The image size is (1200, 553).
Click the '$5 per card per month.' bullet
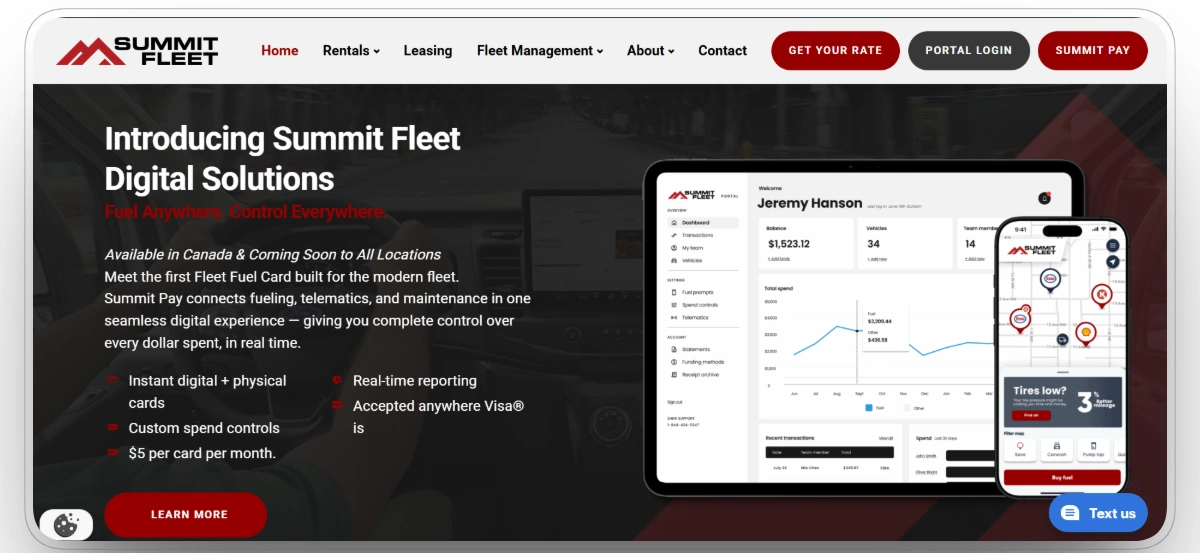click(202, 453)
